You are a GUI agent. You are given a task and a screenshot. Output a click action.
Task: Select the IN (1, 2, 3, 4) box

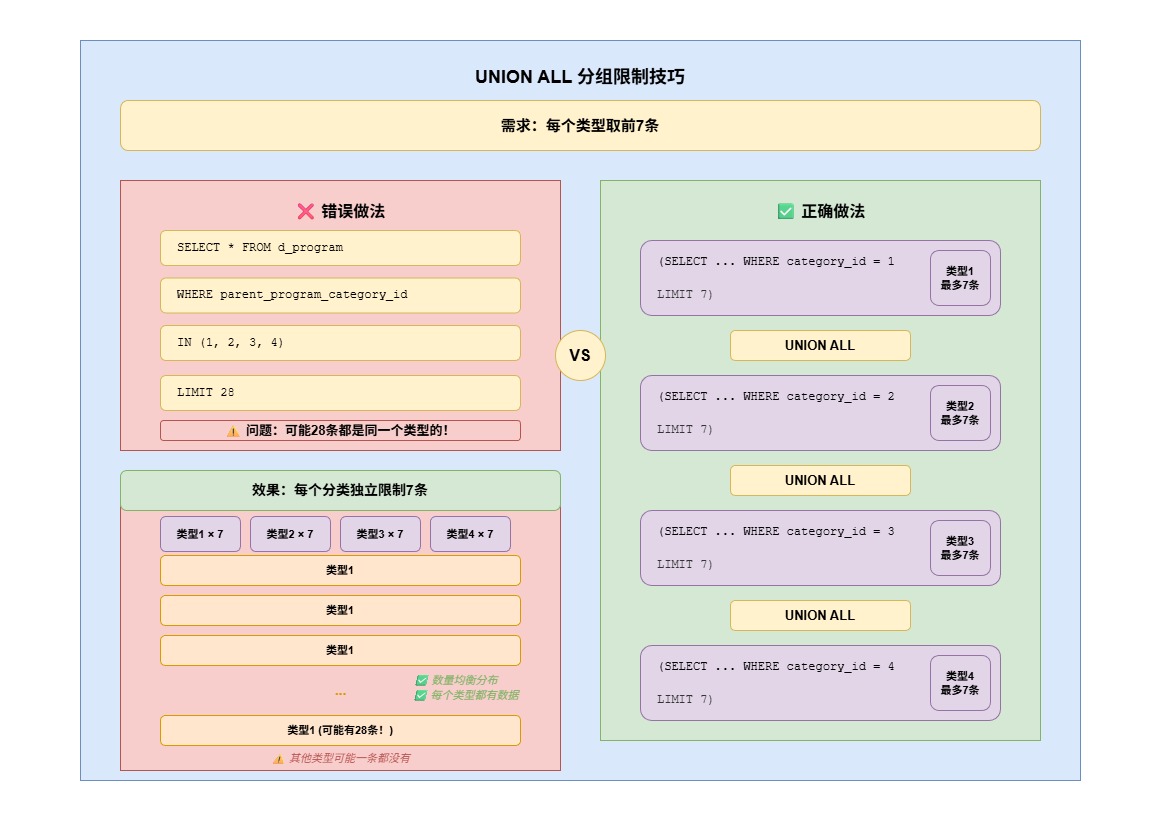[x=340, y=343]
